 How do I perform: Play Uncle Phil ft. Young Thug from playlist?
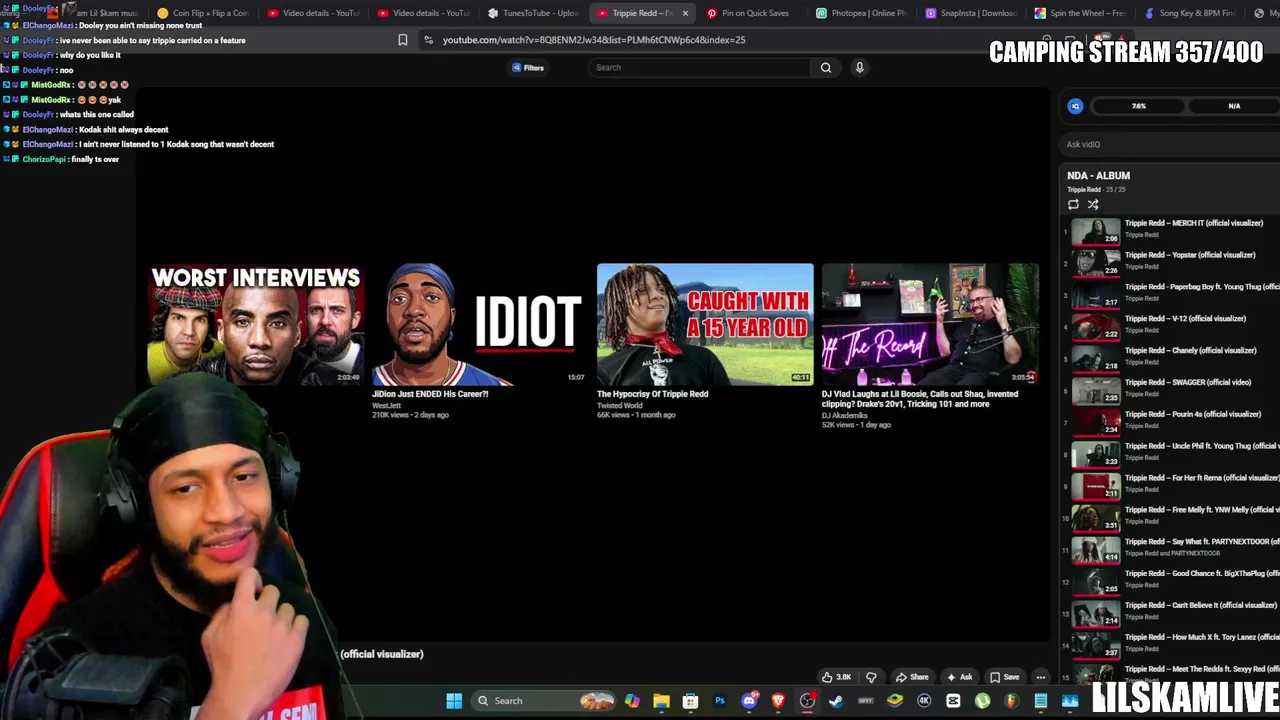pos(1172,455)
